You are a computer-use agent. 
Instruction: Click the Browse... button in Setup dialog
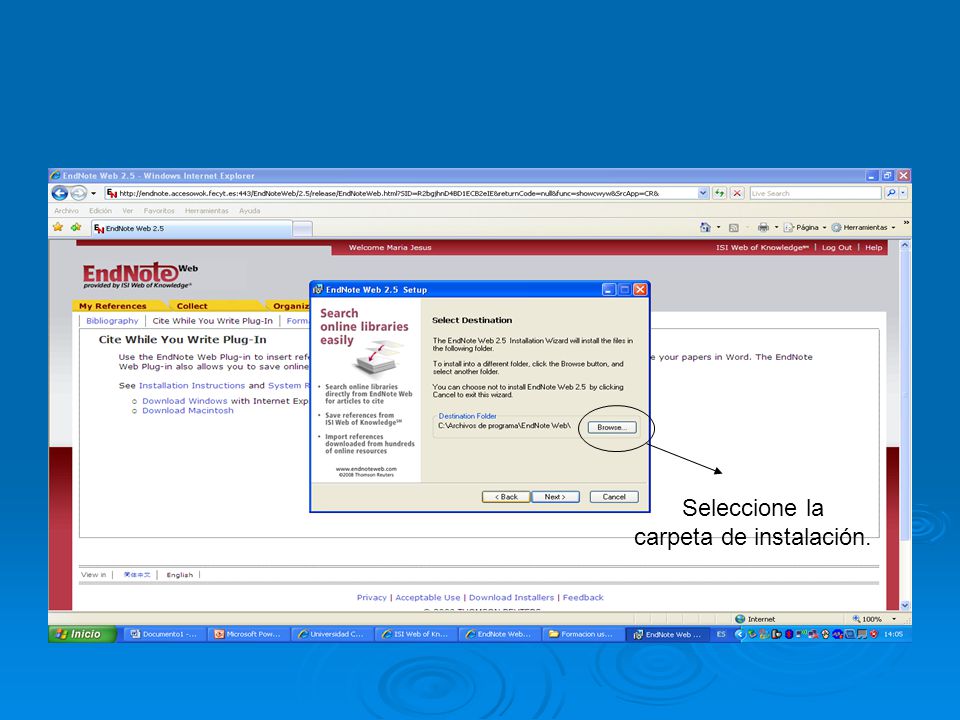point(612,427)
